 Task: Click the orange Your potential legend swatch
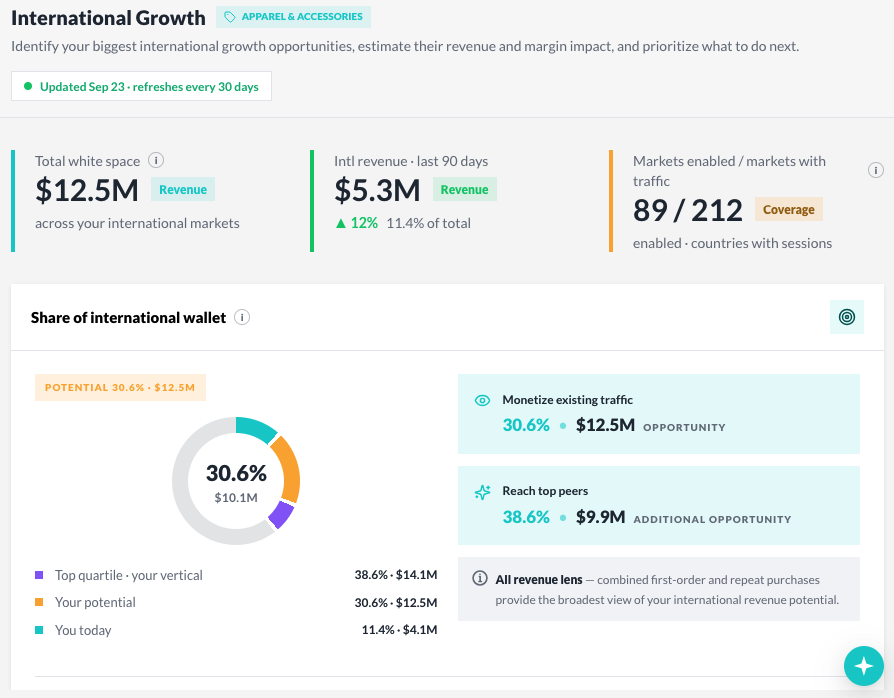39,602
